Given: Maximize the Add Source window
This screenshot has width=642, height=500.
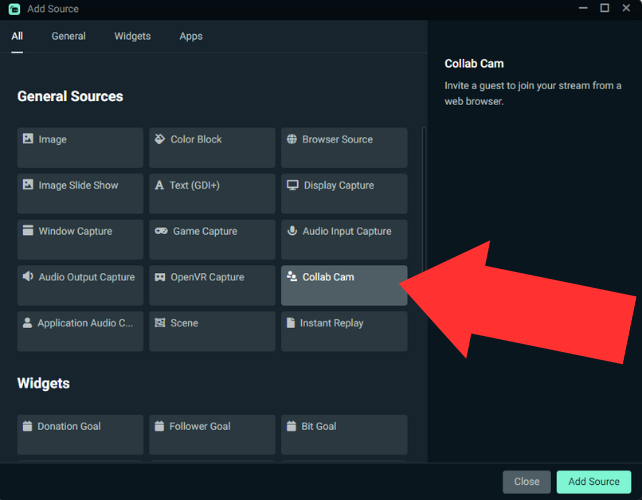Looking at the screenshot, I should [x=604, y=8].
